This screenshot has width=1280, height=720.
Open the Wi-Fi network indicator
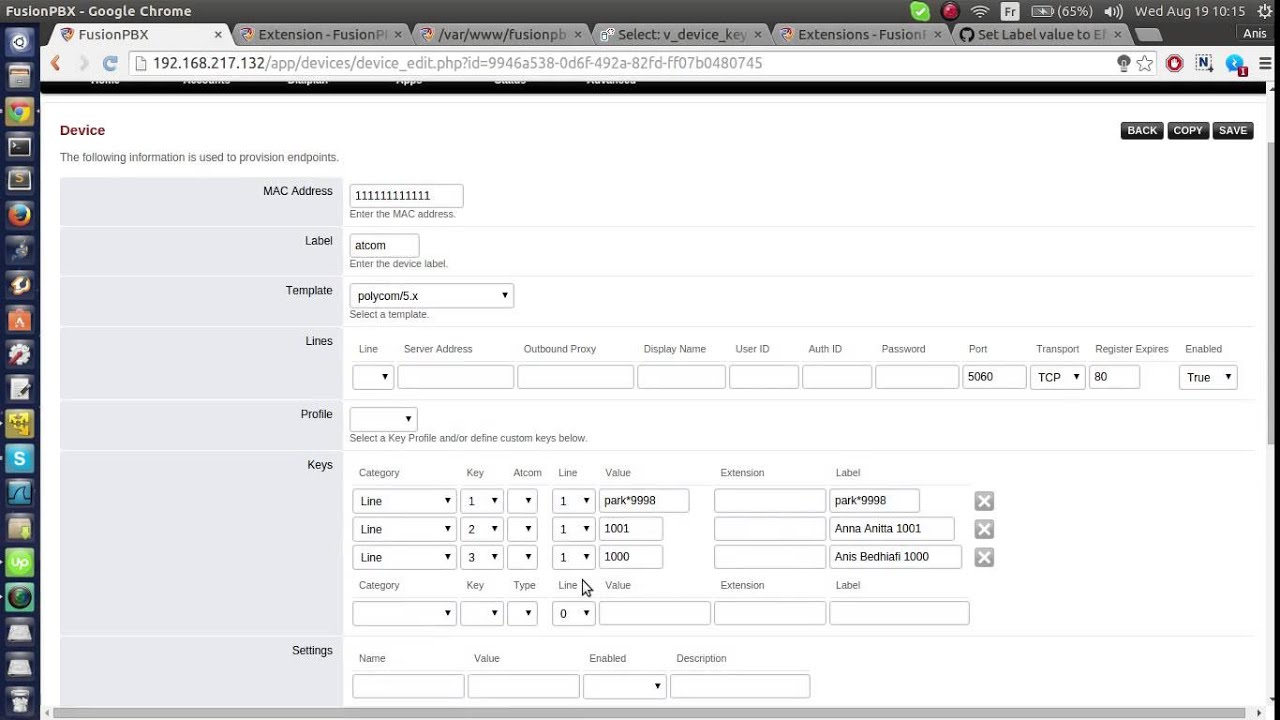point(980,11)
